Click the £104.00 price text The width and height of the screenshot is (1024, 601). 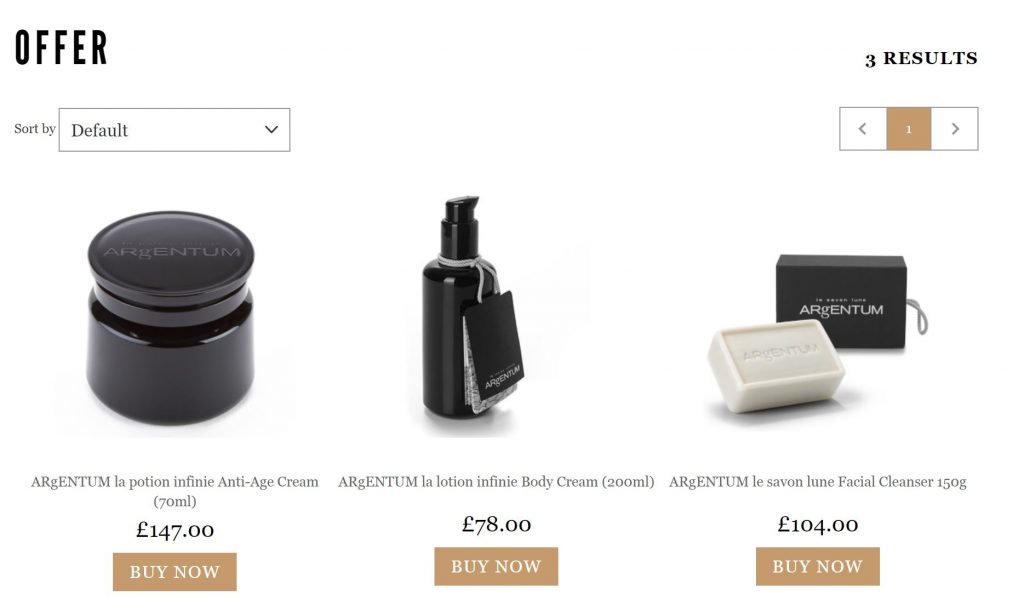pos(818,524)
